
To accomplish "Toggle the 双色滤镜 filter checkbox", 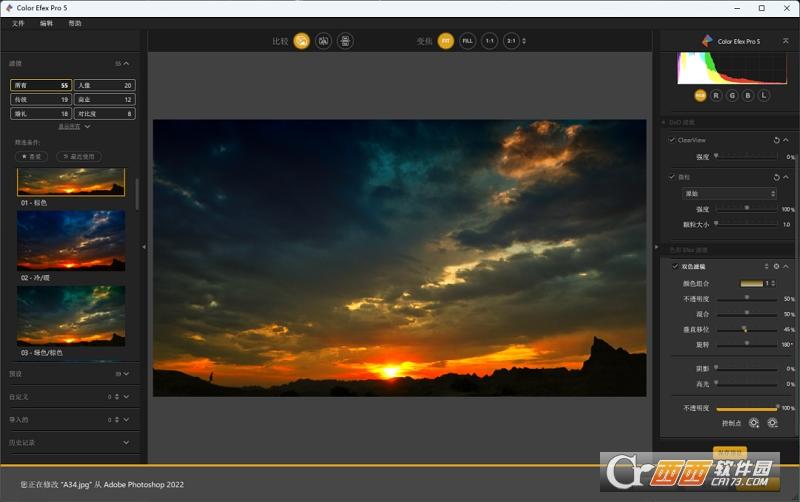I will (x=675, y=266).
